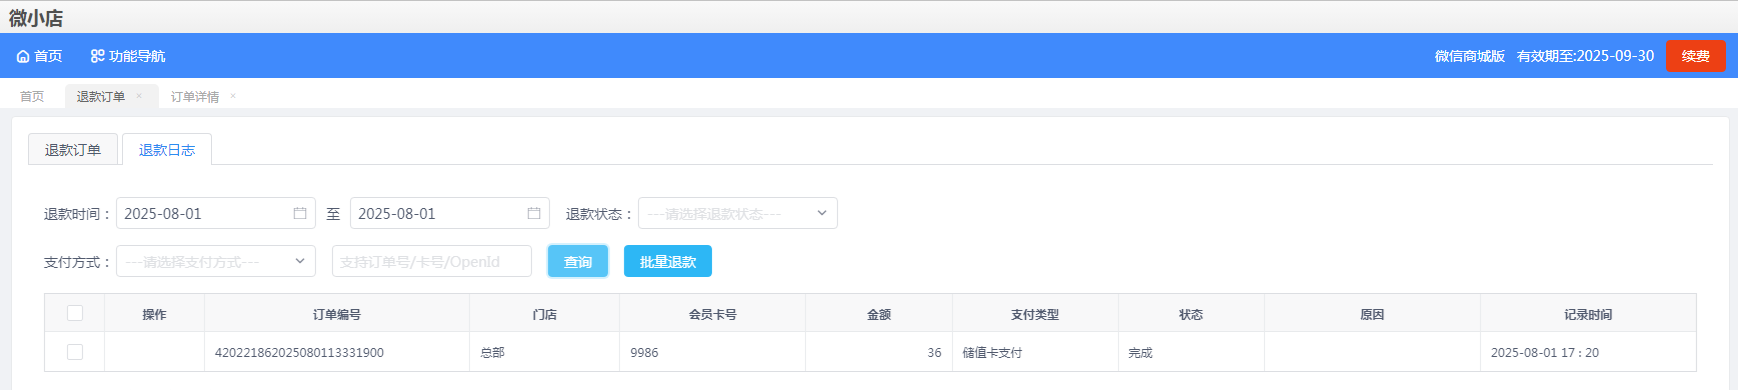Select the 订单详情 page tab
Image resolution: width=1738 pixels, height=390 pixels.
195,96
